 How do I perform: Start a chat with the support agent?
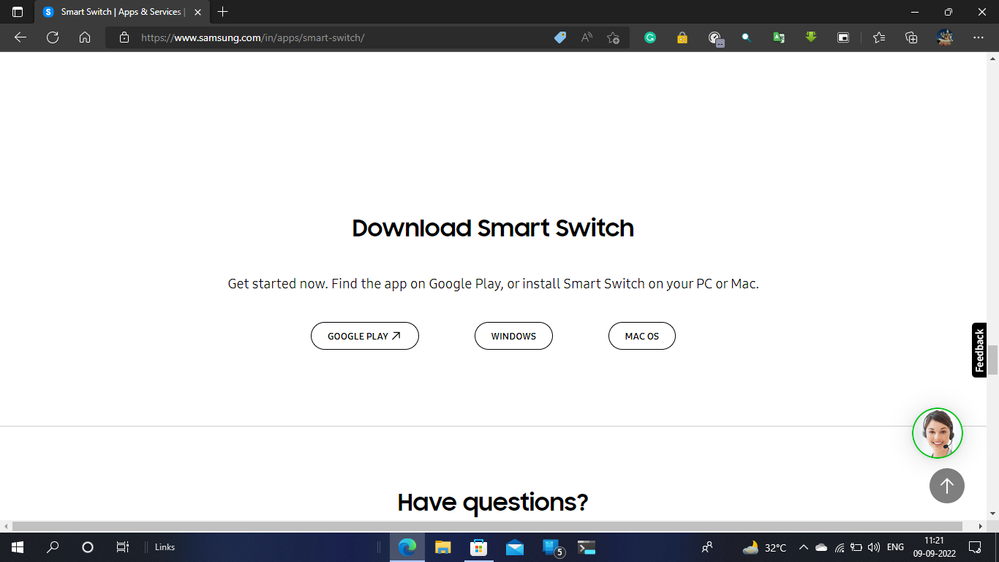point(937,433)
